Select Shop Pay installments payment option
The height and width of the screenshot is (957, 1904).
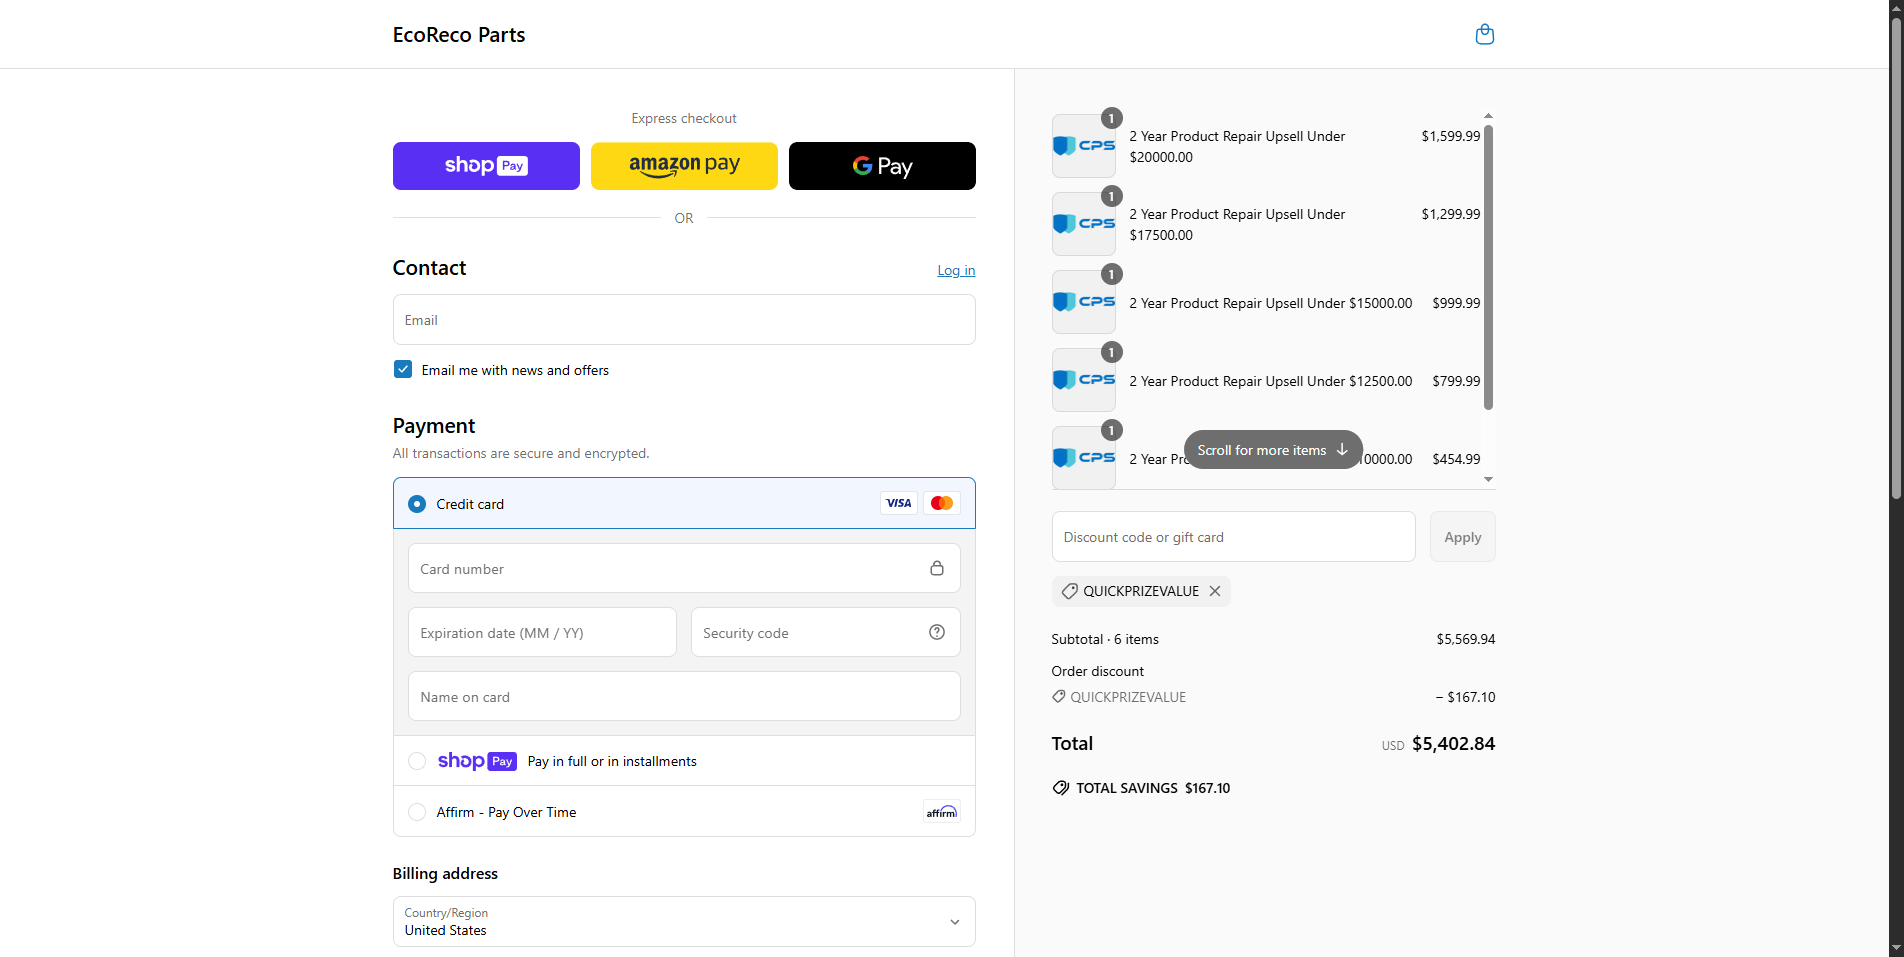[x=417, y=761]
